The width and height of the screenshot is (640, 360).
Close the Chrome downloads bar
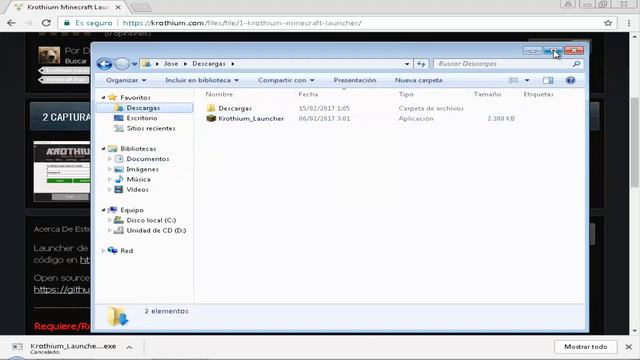pyautogui.click(x=629, y=347)
